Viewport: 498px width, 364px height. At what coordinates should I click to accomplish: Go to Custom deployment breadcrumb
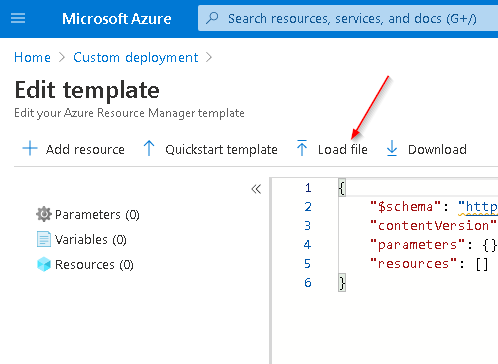[x=136, y=57]
